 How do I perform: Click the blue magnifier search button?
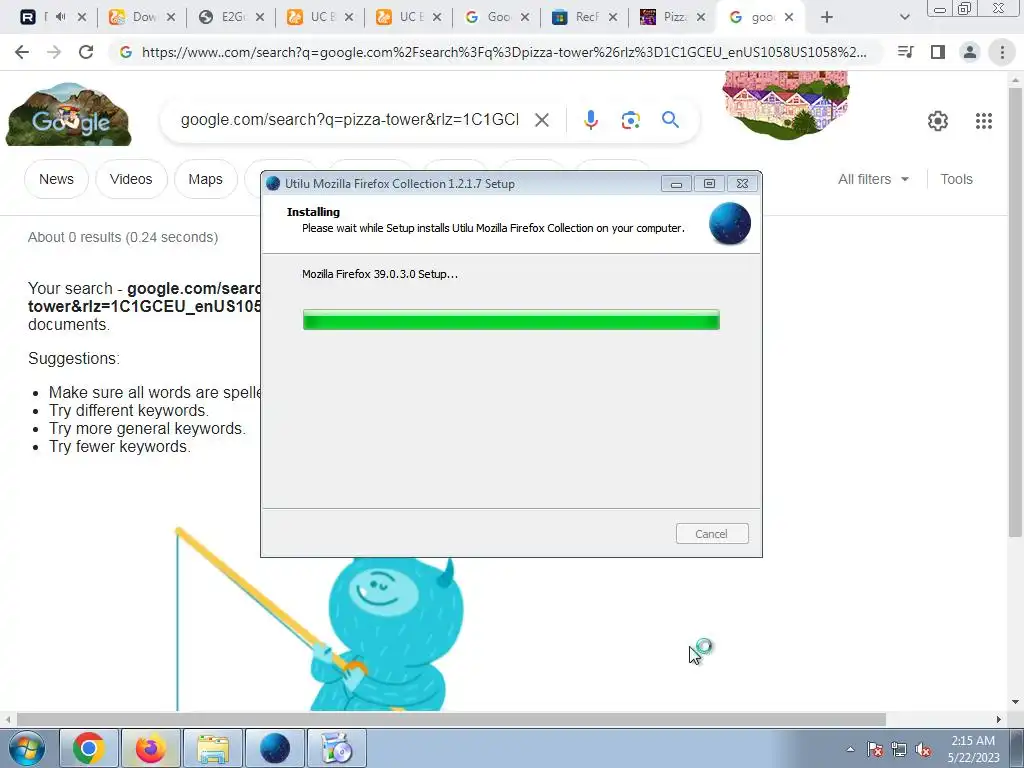670,120
